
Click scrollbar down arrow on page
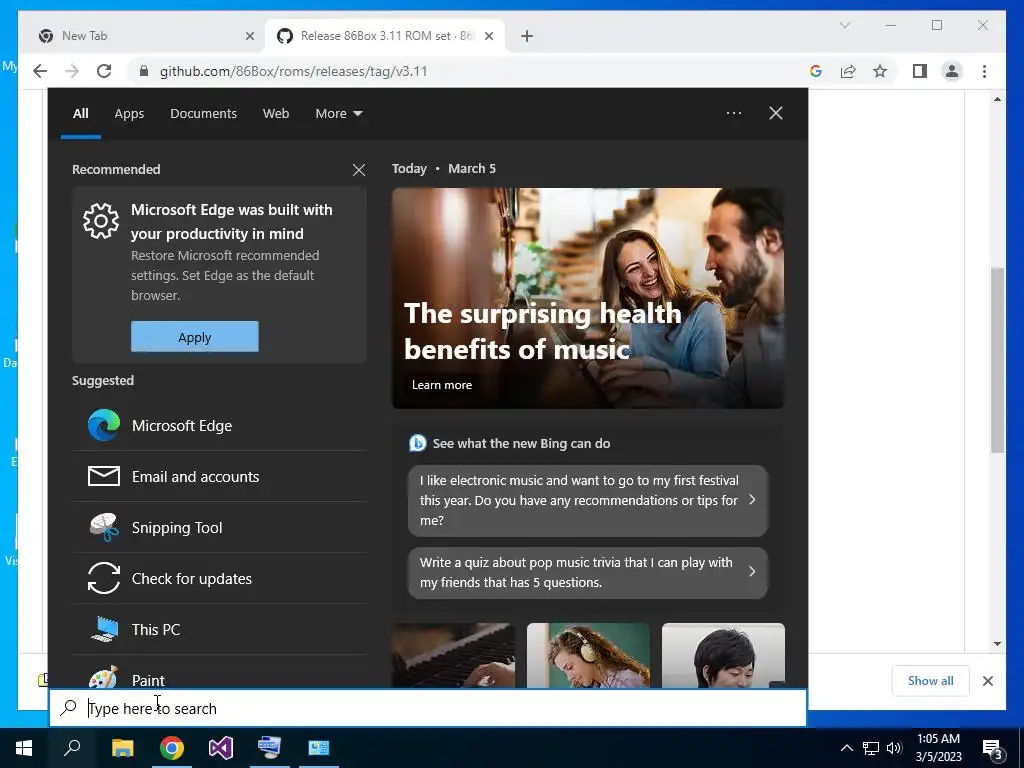click(x=997, y=644)
